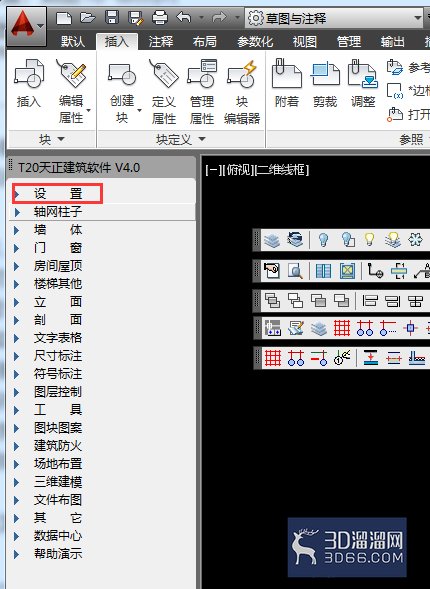Click the 俯视 view control label
Viewport: 430px width, 589px height.
(x=238, y=170)
